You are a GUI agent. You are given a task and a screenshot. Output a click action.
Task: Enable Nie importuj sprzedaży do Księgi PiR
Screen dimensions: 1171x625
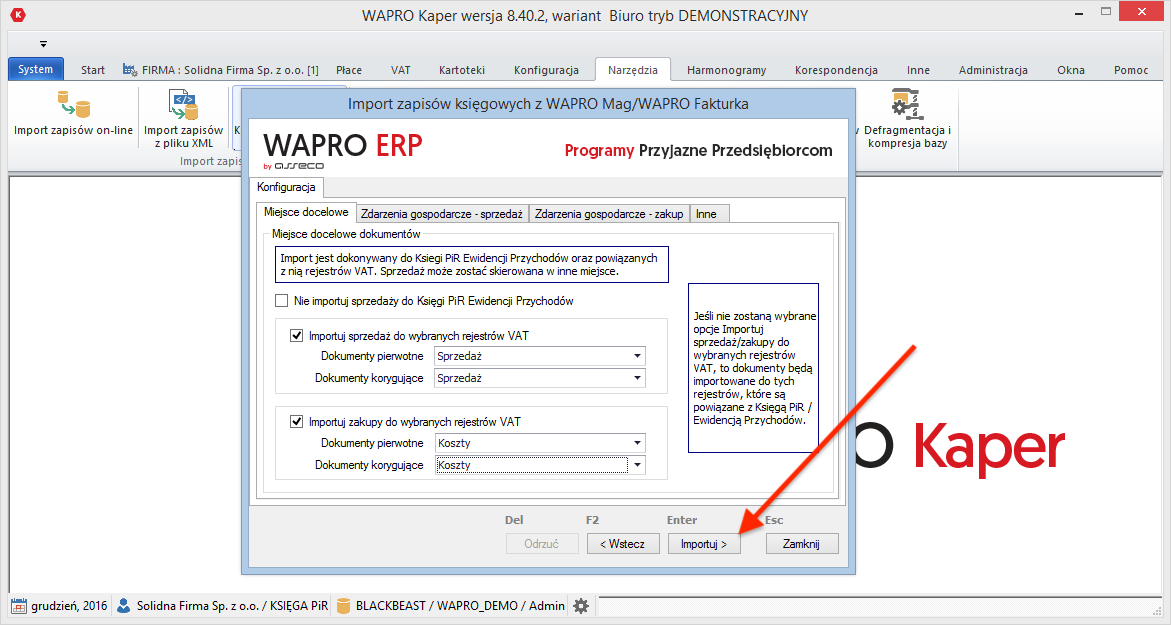tap(281, 300)
